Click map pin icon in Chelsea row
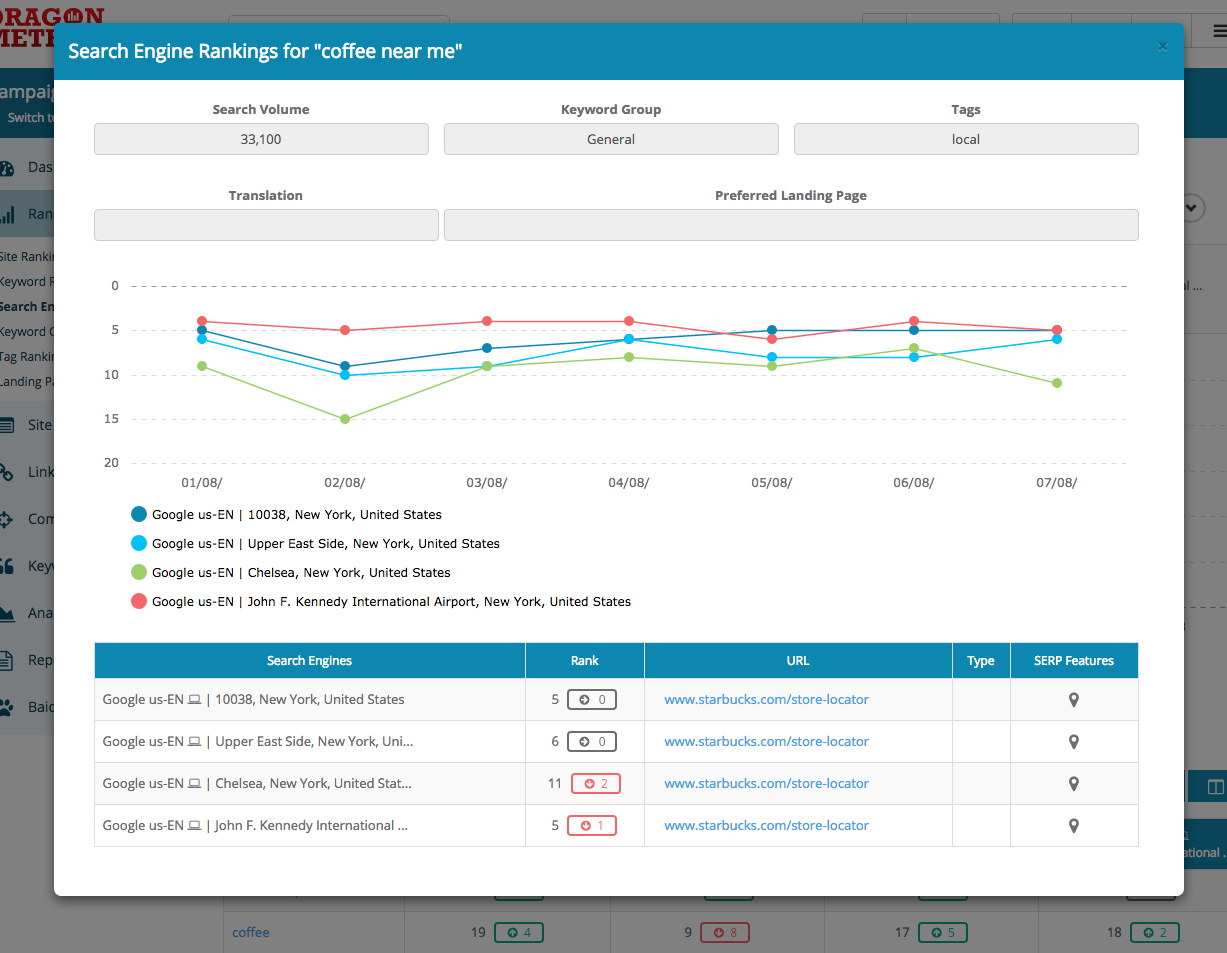The width and height of the screenshot is (1227, 953). click(x=1074, y=784)
